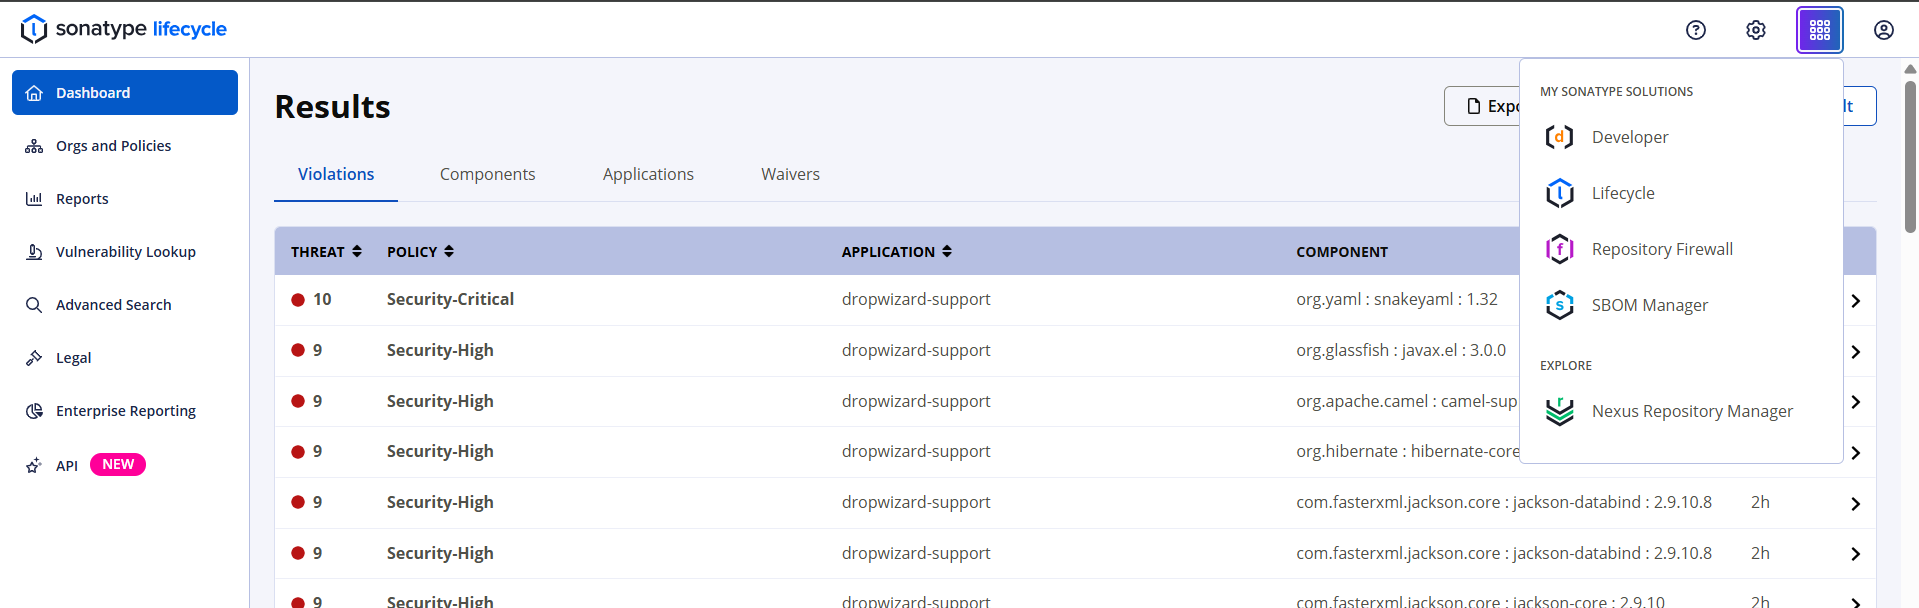The image size is (1919, 608).
Task: Switch to the Applications tab
Action: point(648,174)
